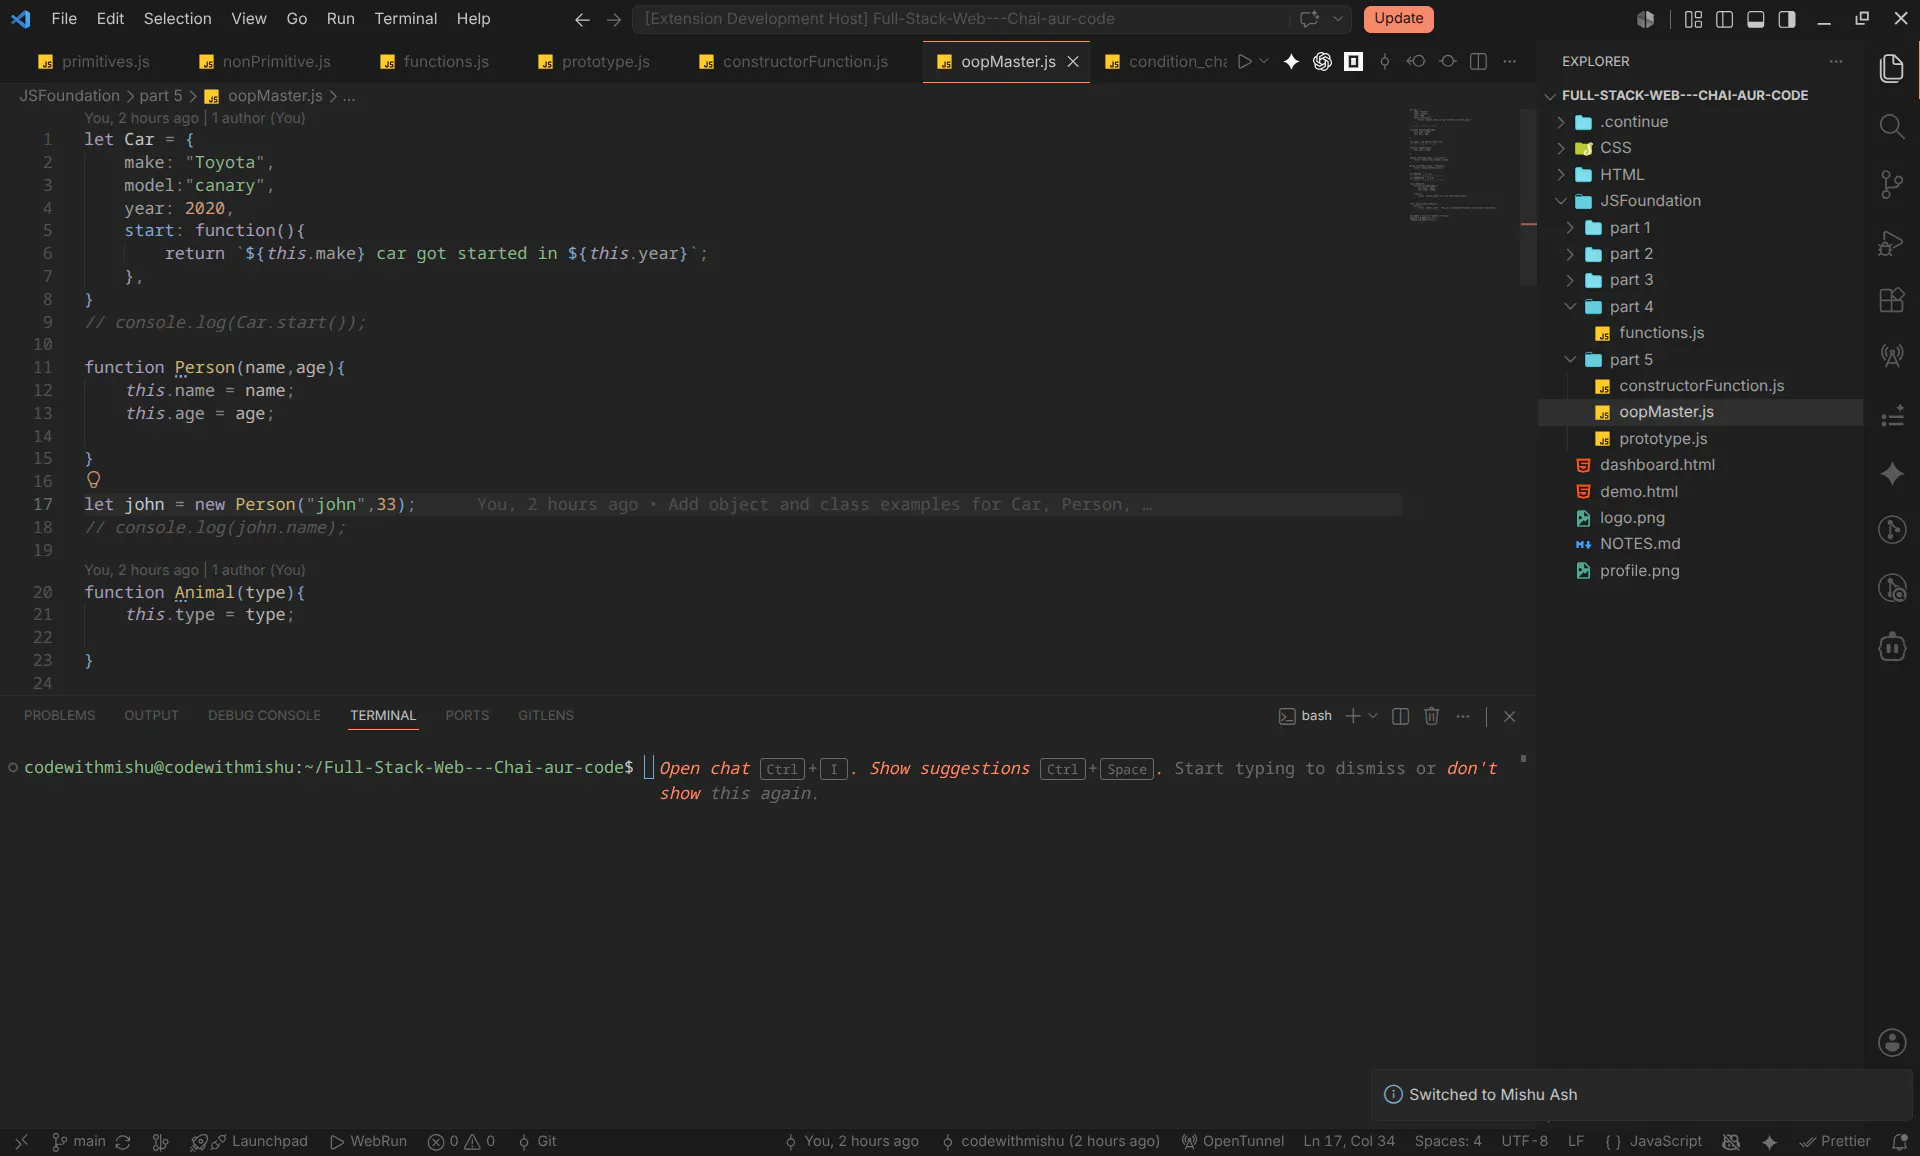
Task: Expand the CSS folder
Action: click(1561, 148)
